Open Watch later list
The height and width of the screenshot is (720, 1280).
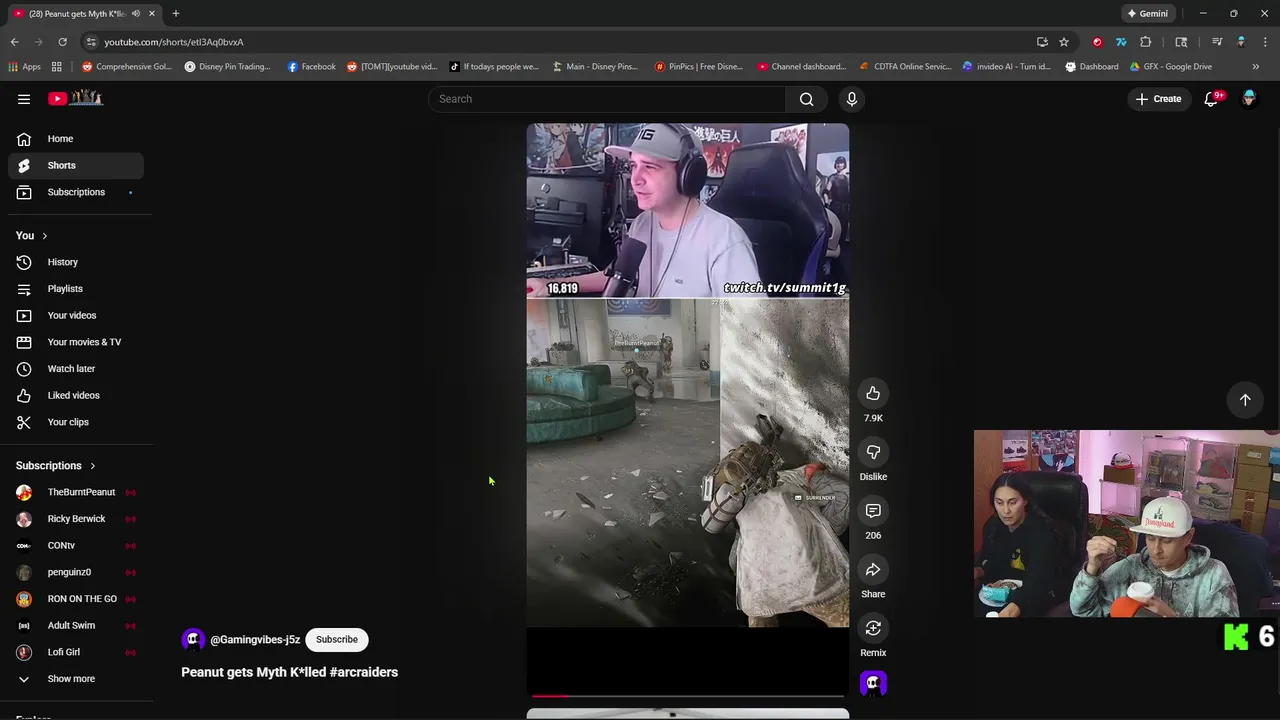(x=76, y=369)
